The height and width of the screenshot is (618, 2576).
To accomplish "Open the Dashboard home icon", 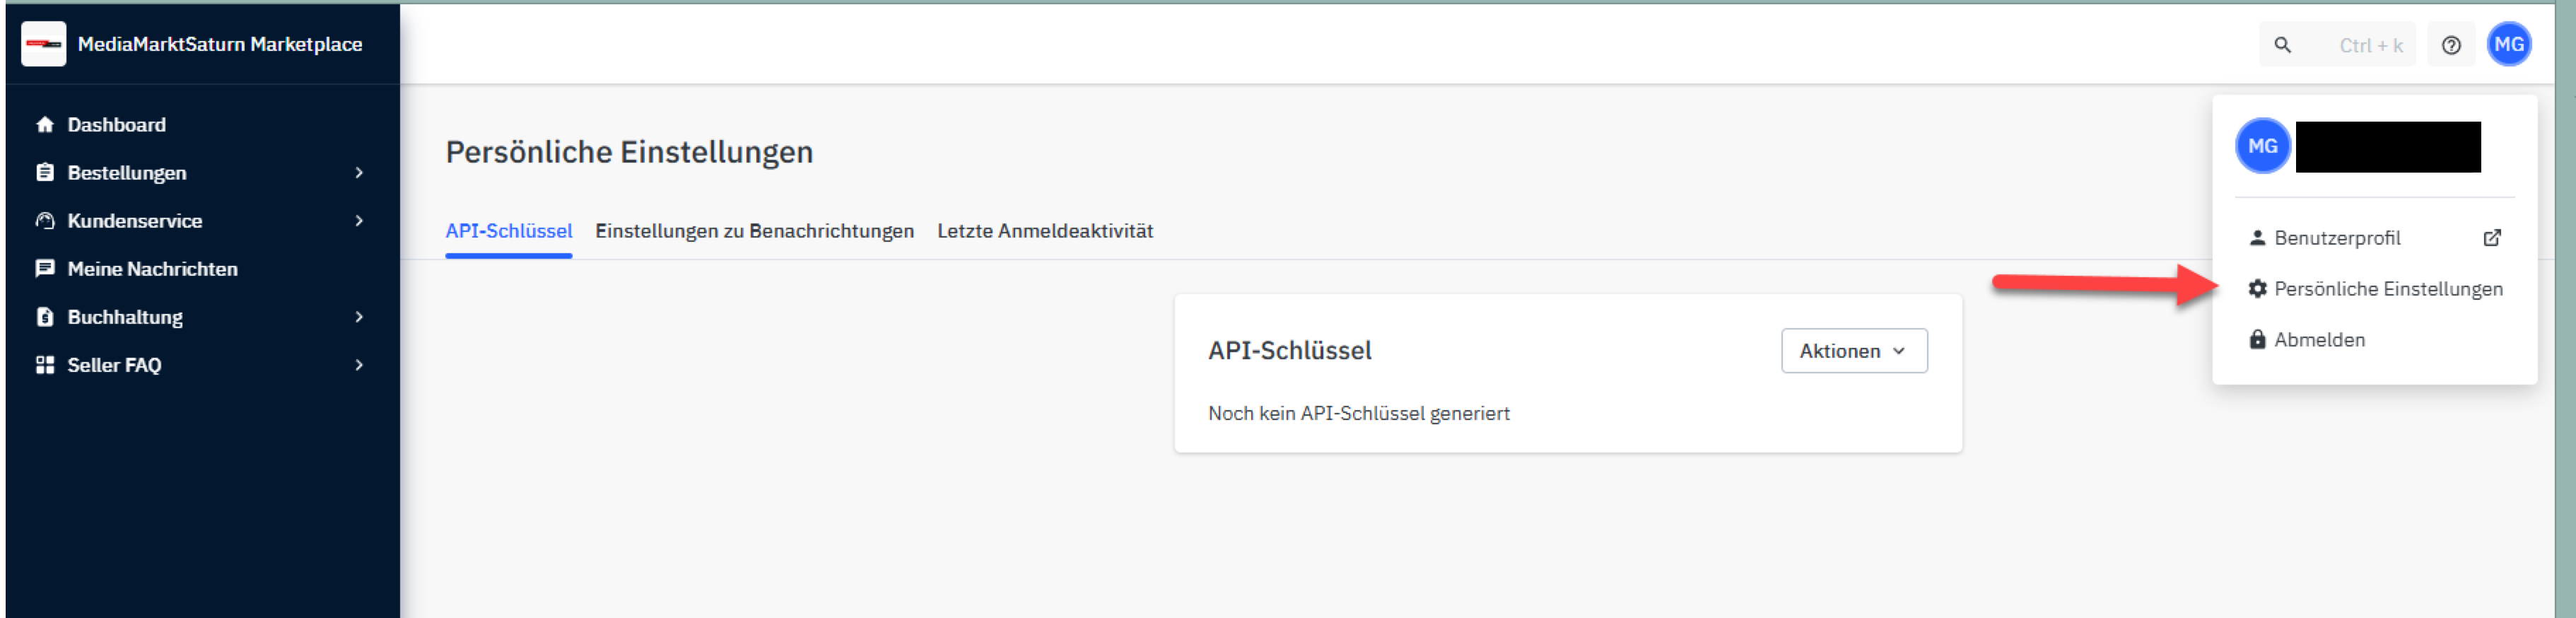I will coord(45,125).
